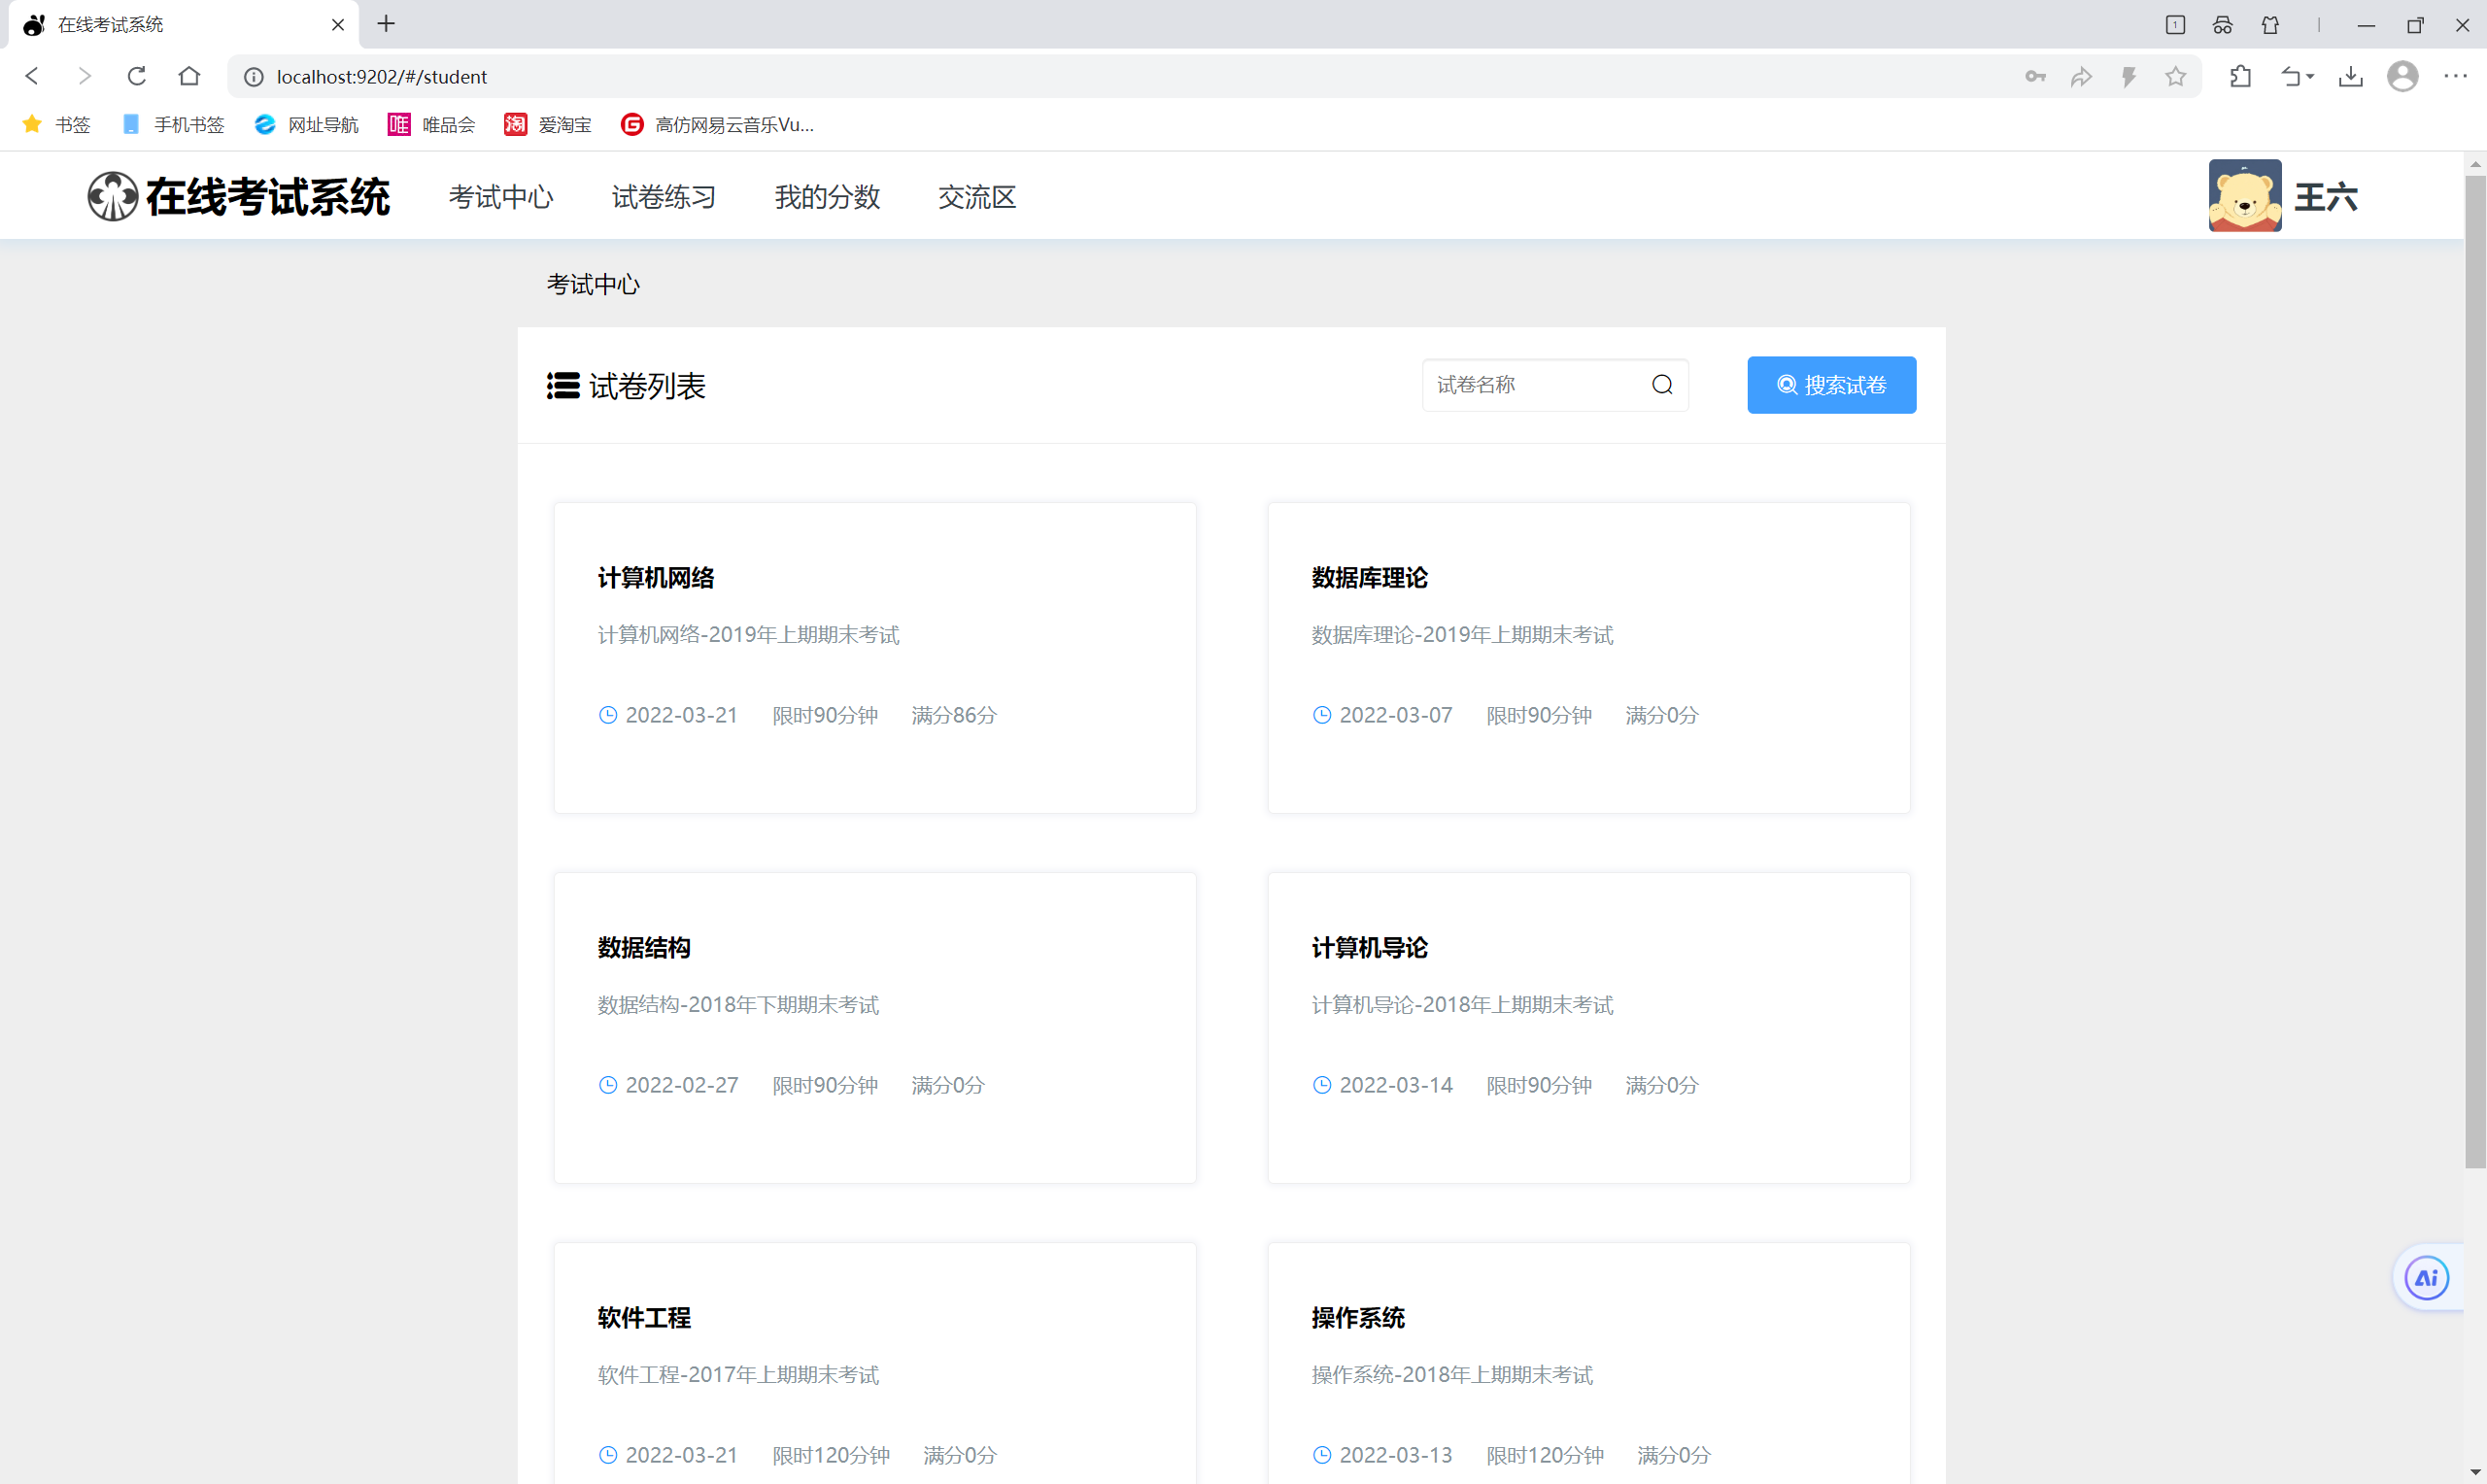This screenshot has height=1484, width=2487.
Task: Click the bookmark star icon in the address bar
Action: pyautogui.click(x=2175, y=77)
